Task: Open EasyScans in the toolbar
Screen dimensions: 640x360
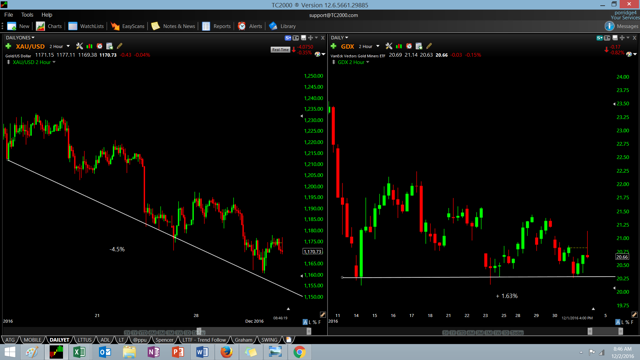Action: tap(127, 26)
